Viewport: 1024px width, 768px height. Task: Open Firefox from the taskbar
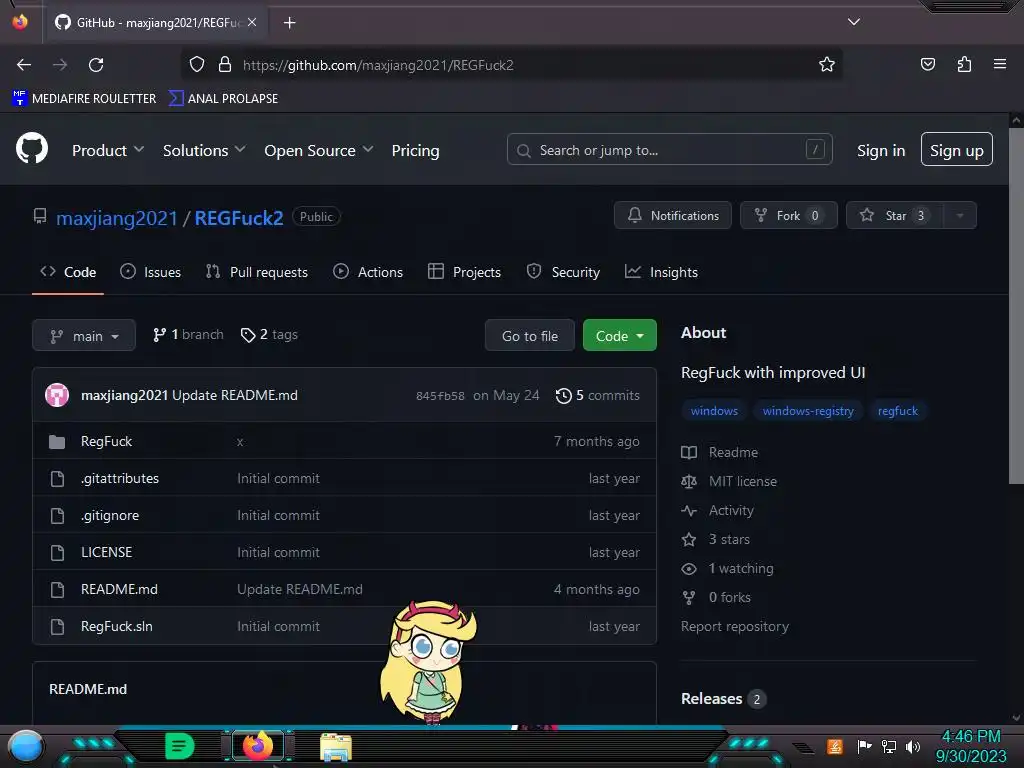(x=257, y=745)
